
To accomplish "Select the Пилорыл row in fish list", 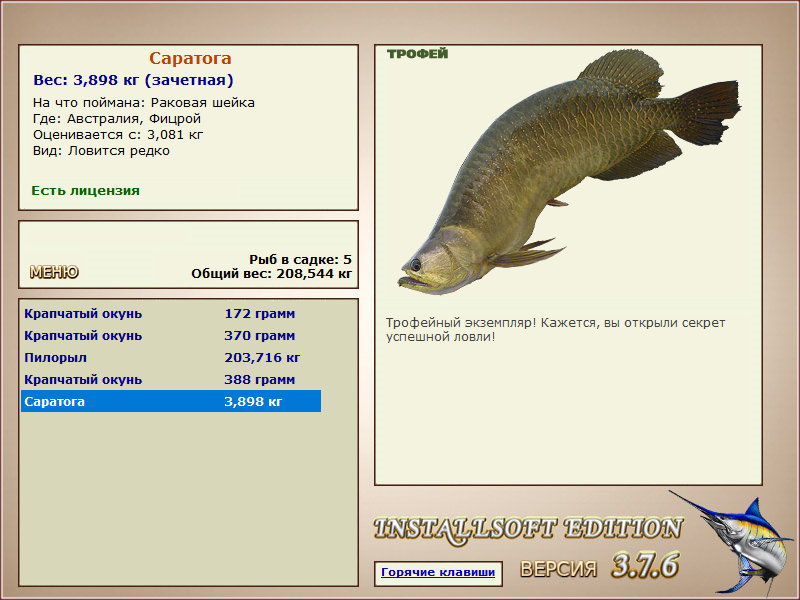I will (171, 358).
